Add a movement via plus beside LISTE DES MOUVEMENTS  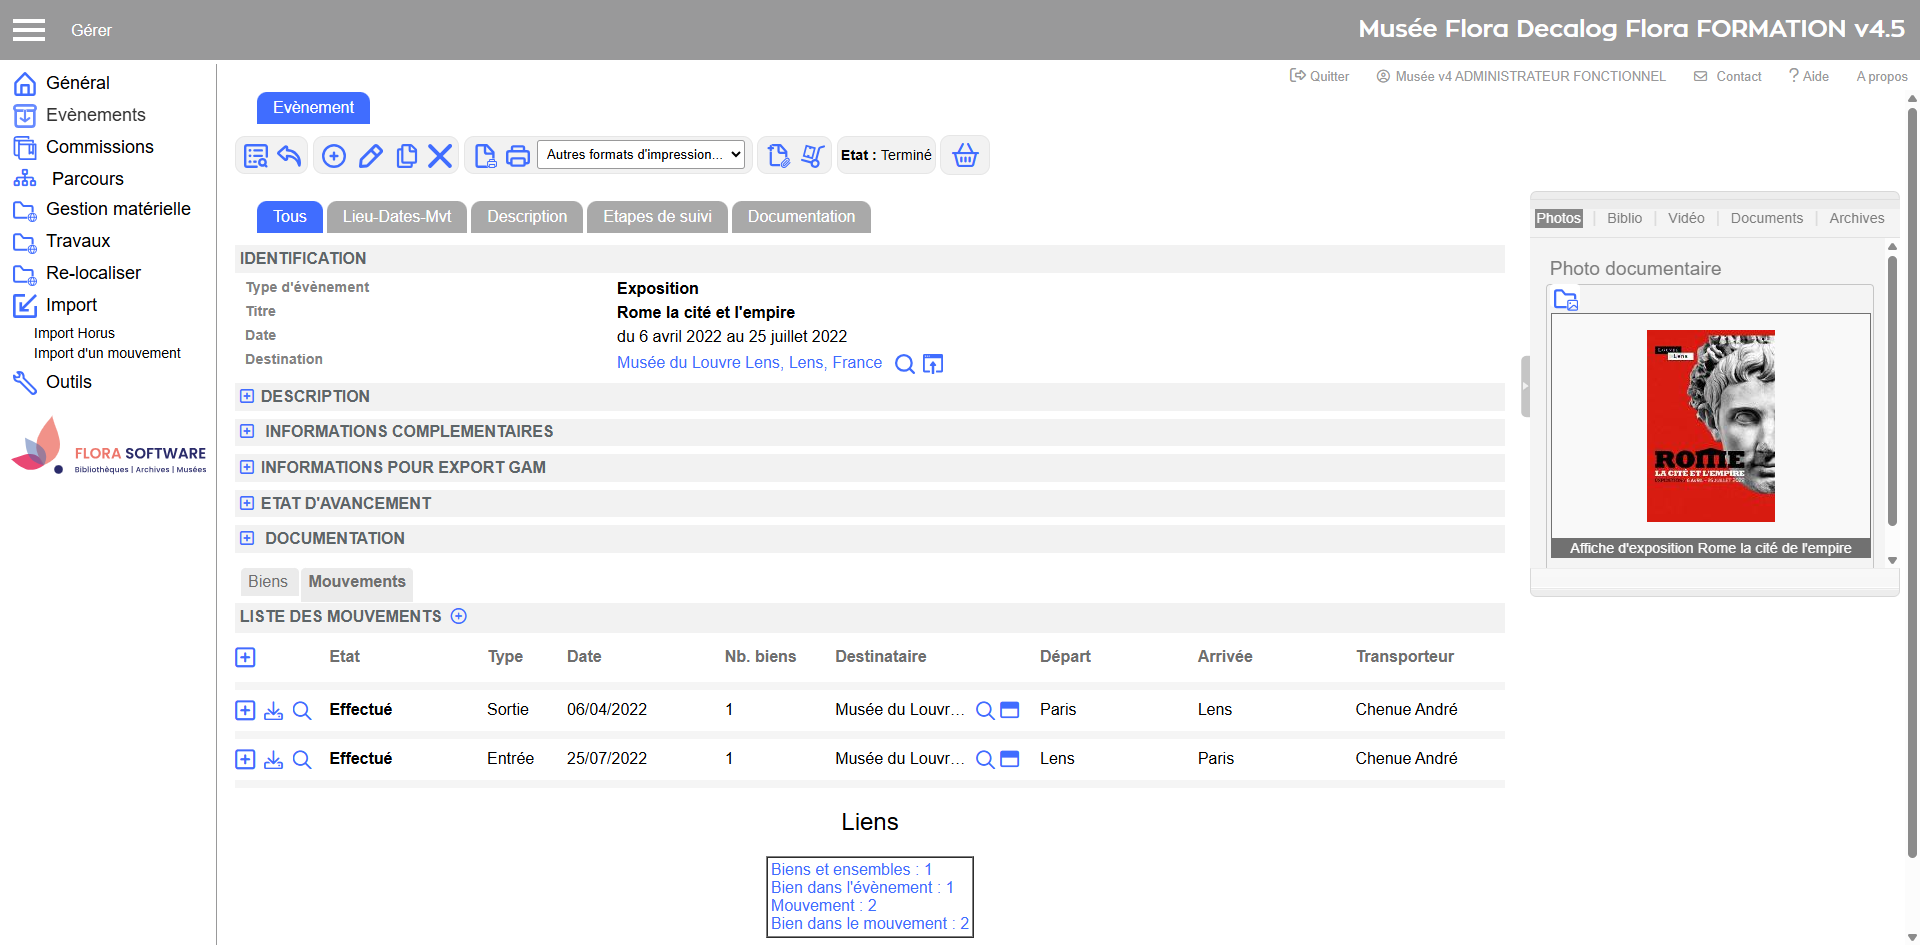[x=459, y=617]
